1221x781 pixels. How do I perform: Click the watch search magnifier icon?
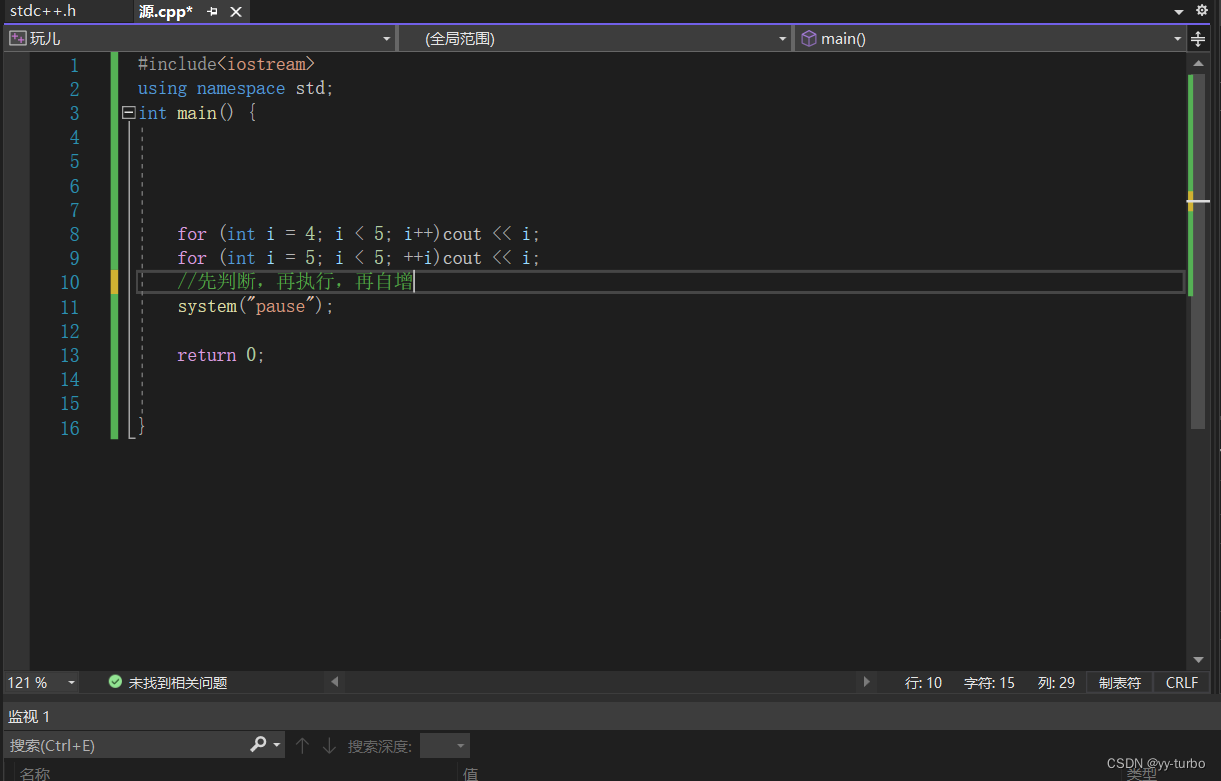tap(258, 744)
